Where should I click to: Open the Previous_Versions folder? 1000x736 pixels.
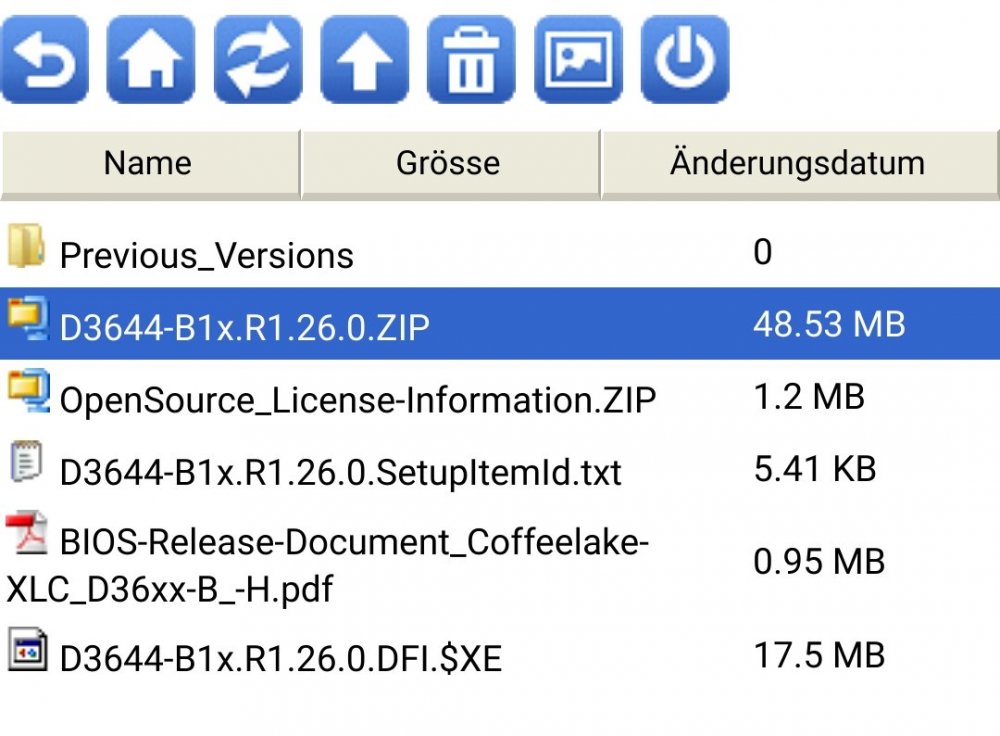click(500, 253)
